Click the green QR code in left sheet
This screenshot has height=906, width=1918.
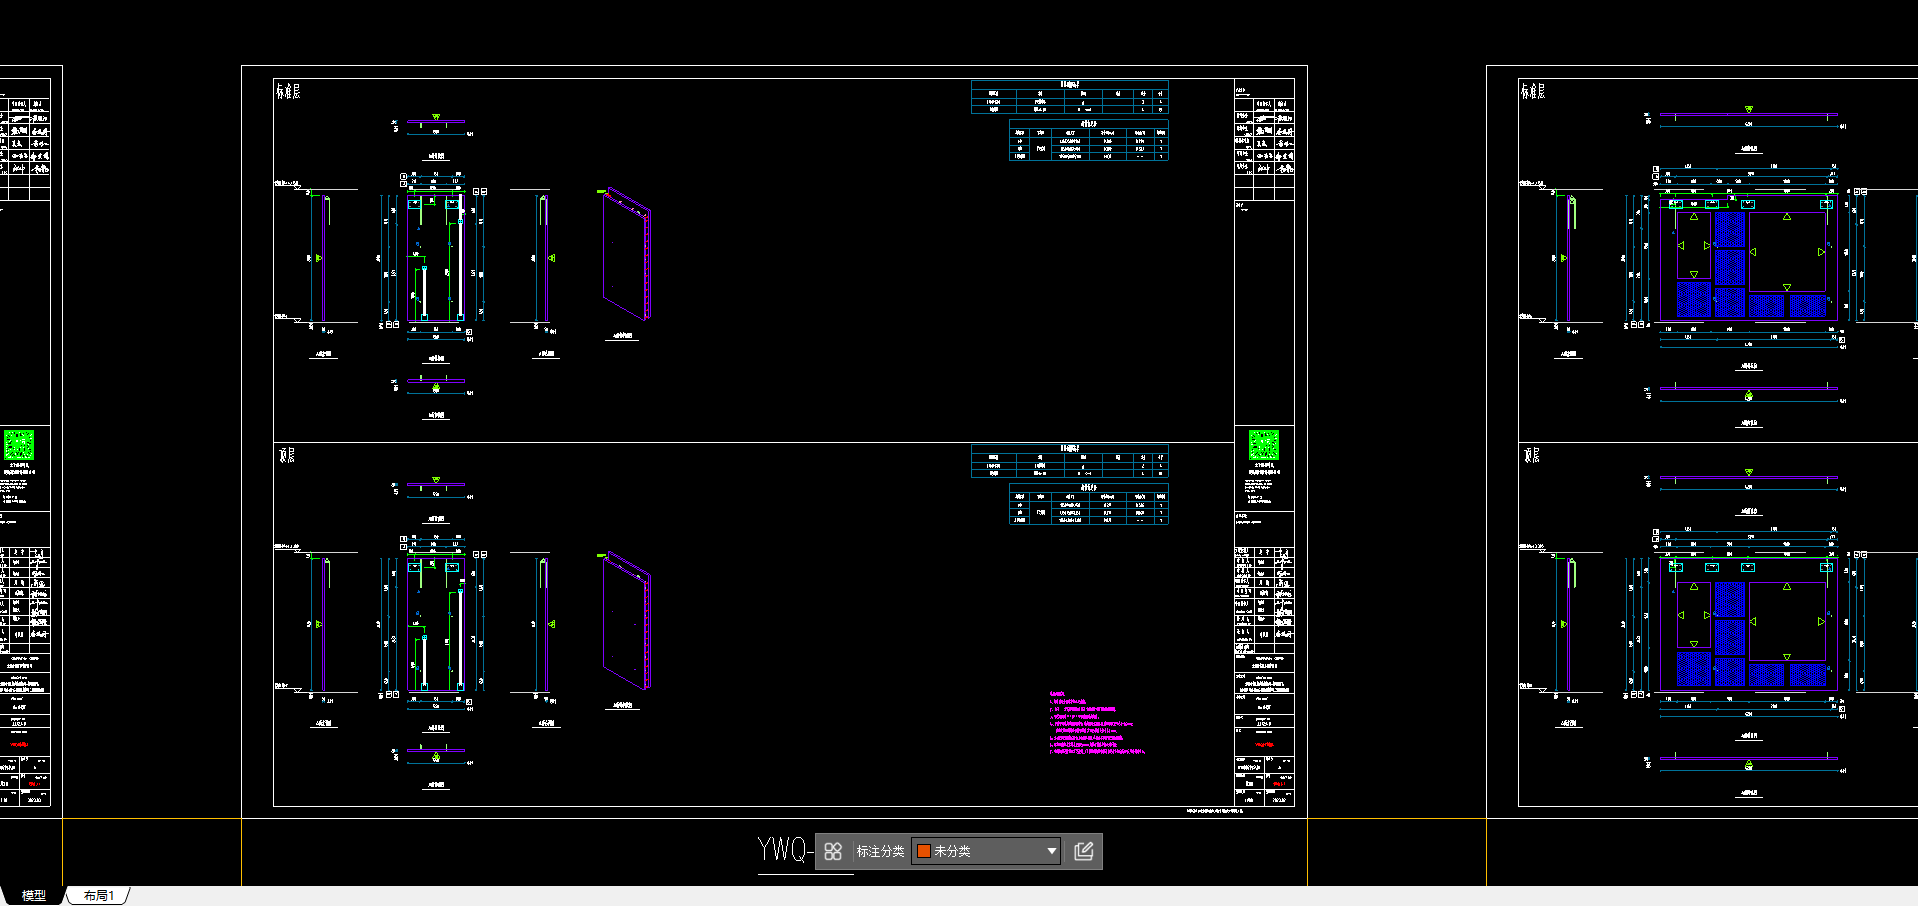[x=19, y=444]
